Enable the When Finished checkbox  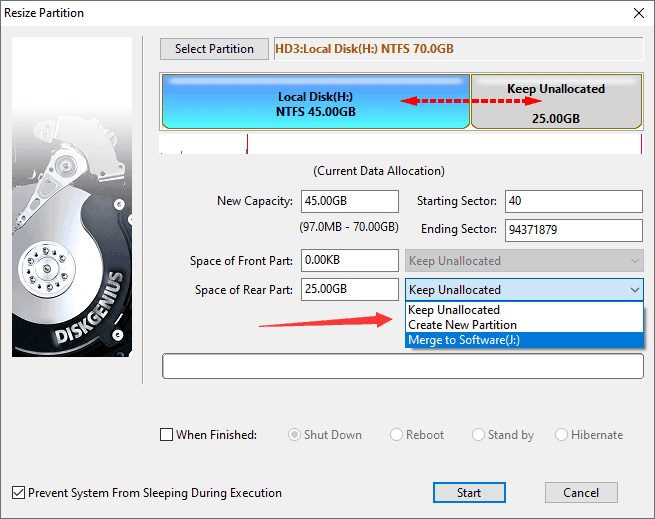click(x=167, y=435)
